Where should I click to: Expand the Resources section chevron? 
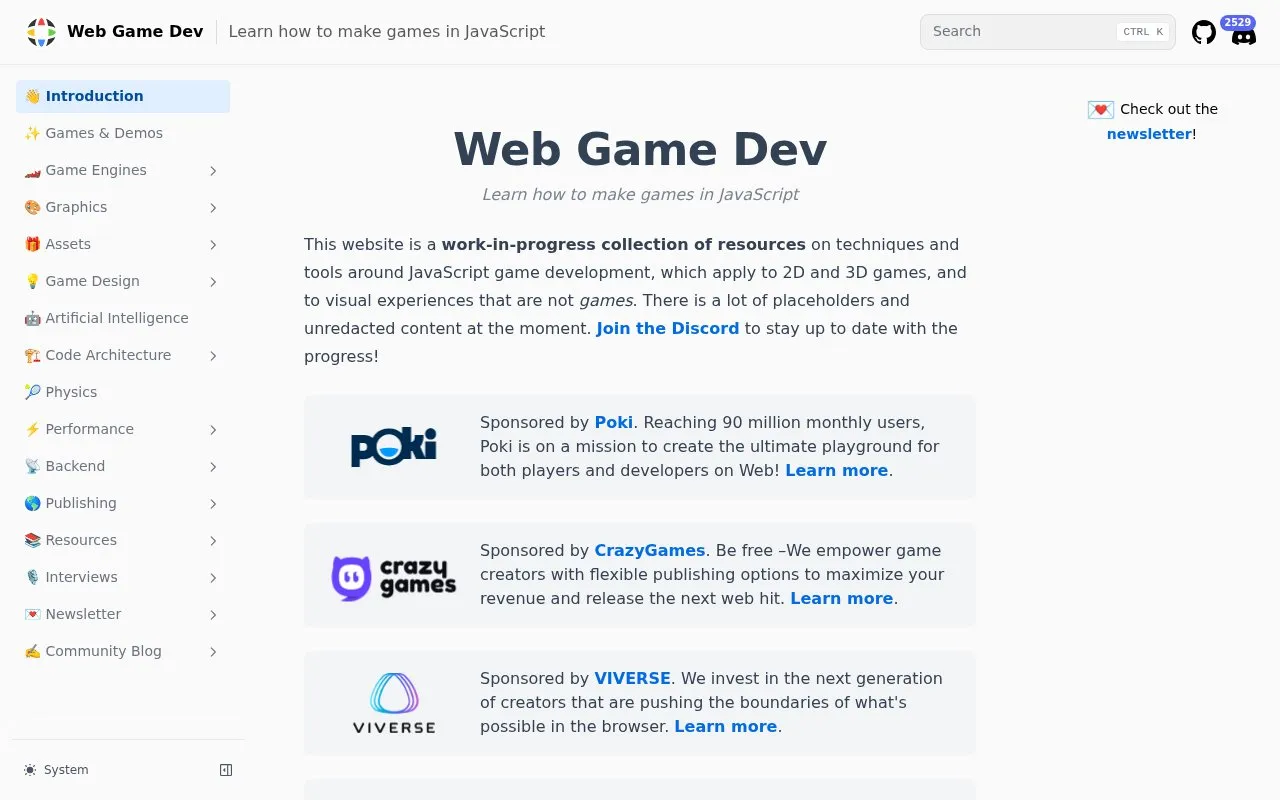tap(213, 541)
